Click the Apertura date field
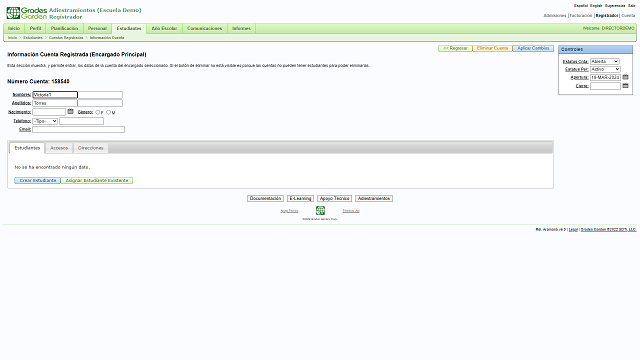The height and width of the screenshot is (360, 640). pyautogui.click(x=605, y=77)
